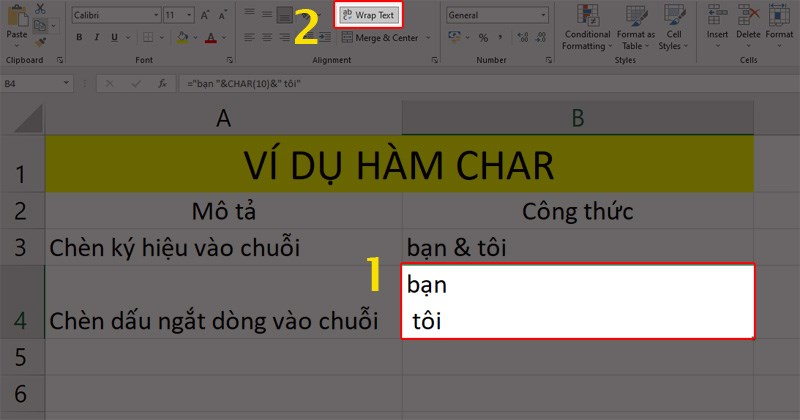This screenshot has width=800, height=420.
Task: Open the Cell Styles gallery
Action: coord(673,27)
